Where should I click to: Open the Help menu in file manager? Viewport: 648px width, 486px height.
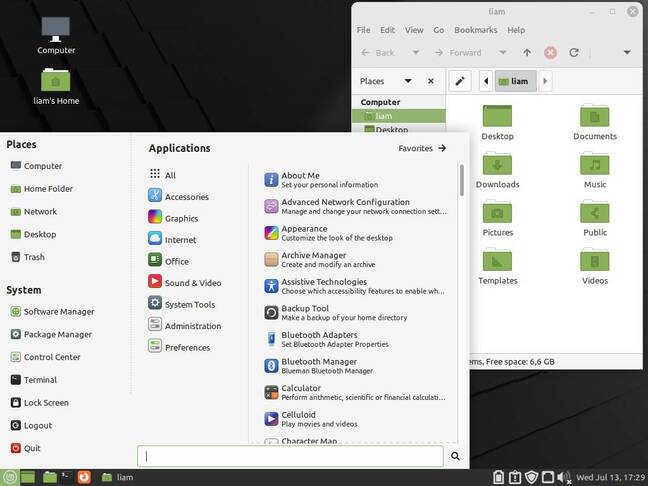(x=516, y=30)
